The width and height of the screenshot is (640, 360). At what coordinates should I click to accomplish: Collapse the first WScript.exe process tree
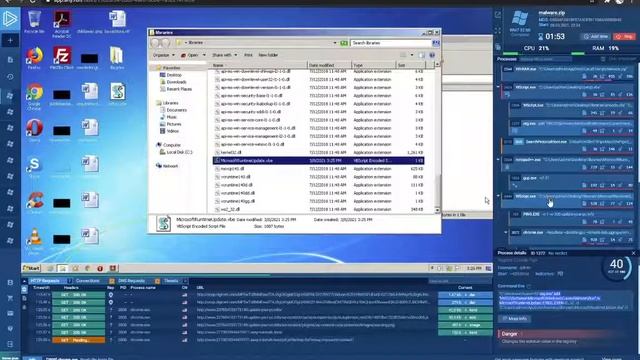(x=498, y=87)
